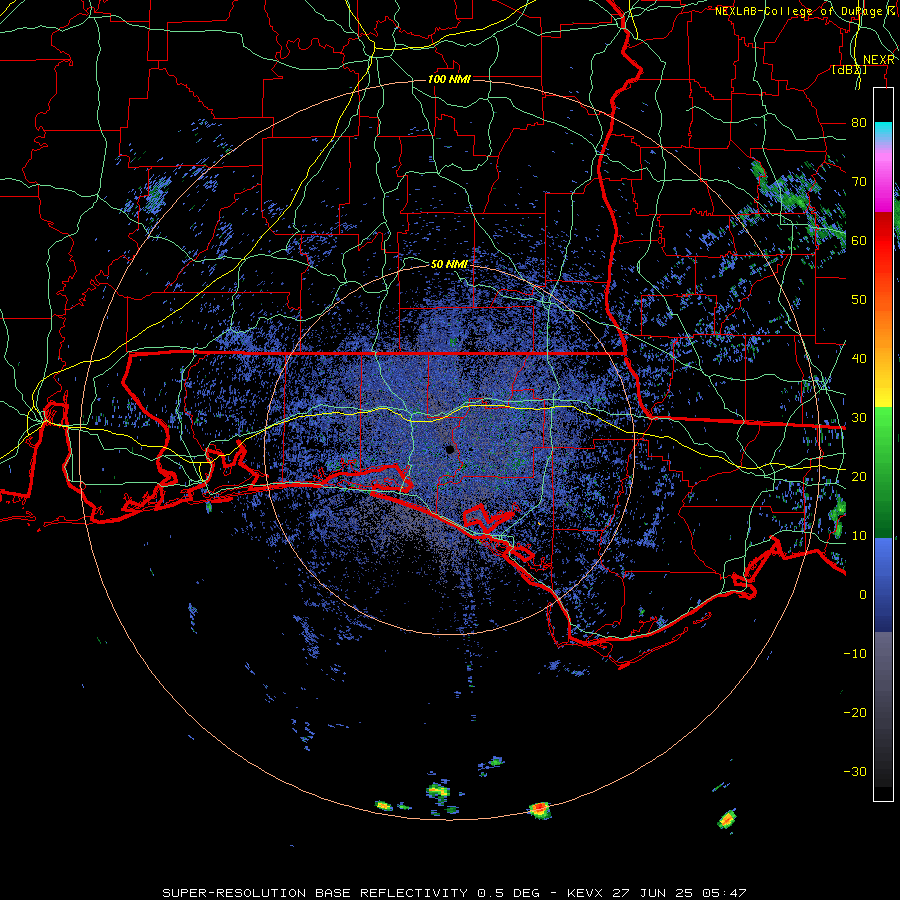Click the -10 value on dBZ scale
The width and height of the screenshot is (900, 900).
pyautogui.click(x=855, y=653)
